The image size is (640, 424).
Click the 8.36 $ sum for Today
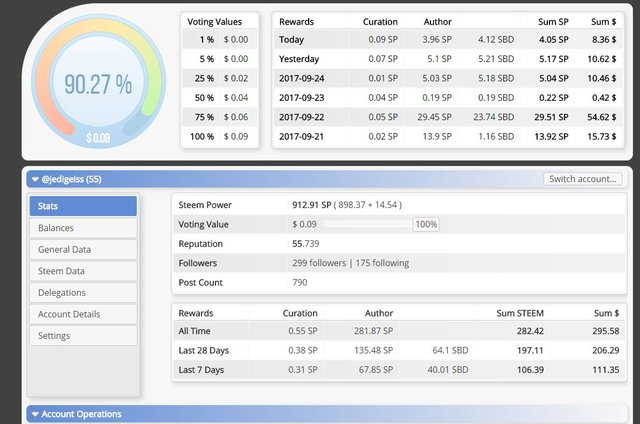pyautogui.click(x=604, y=40)
